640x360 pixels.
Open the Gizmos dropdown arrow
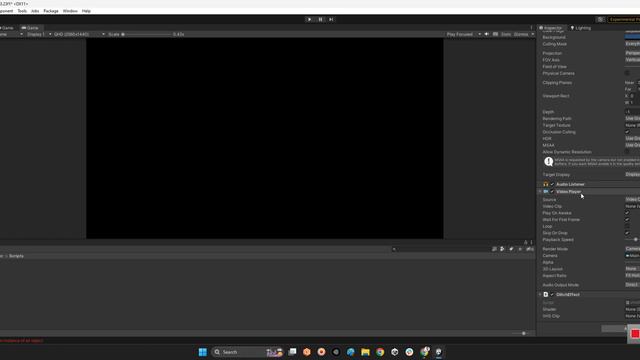click(532, 34)
